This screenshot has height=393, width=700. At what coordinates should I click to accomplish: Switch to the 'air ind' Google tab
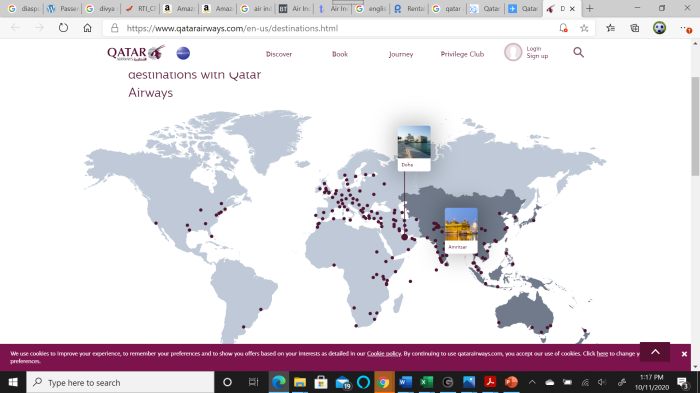(257, 8)
